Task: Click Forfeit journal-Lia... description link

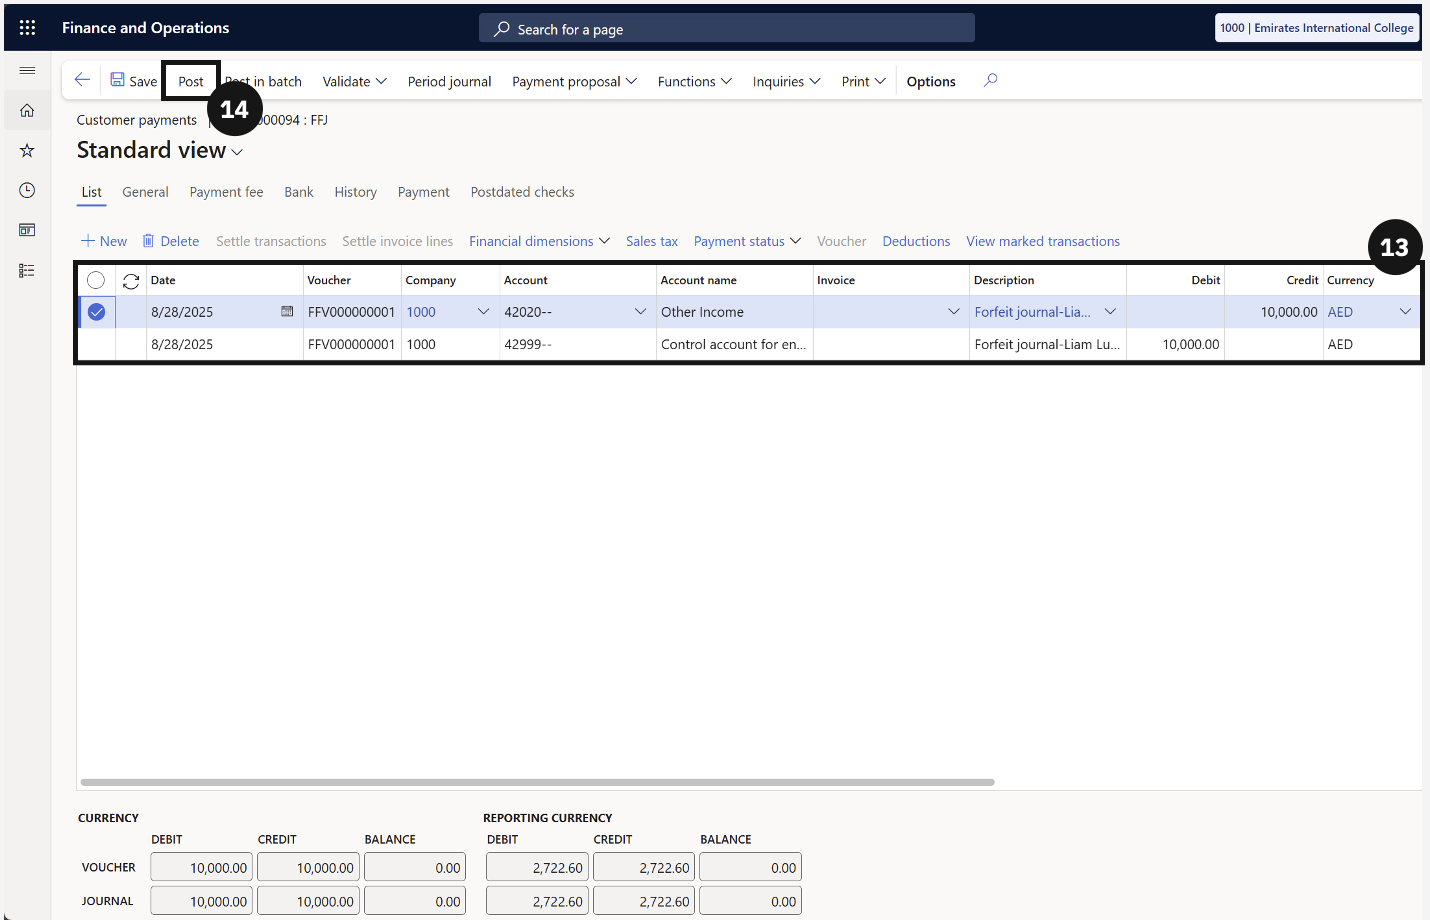Action: pos(1033,312)
